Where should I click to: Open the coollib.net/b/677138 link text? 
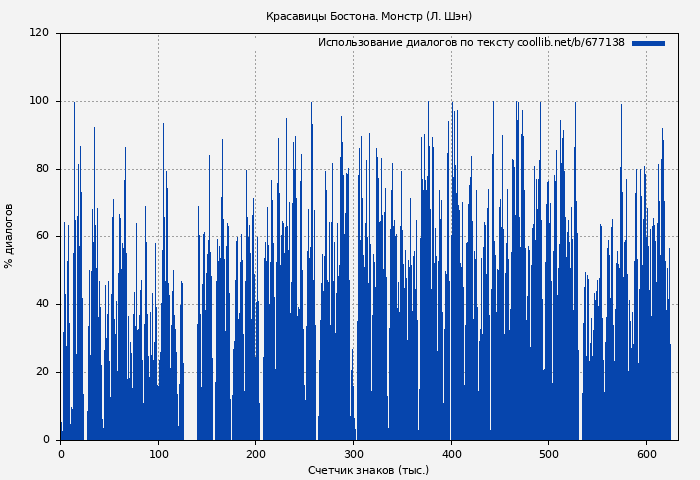(x=570, y=43)
